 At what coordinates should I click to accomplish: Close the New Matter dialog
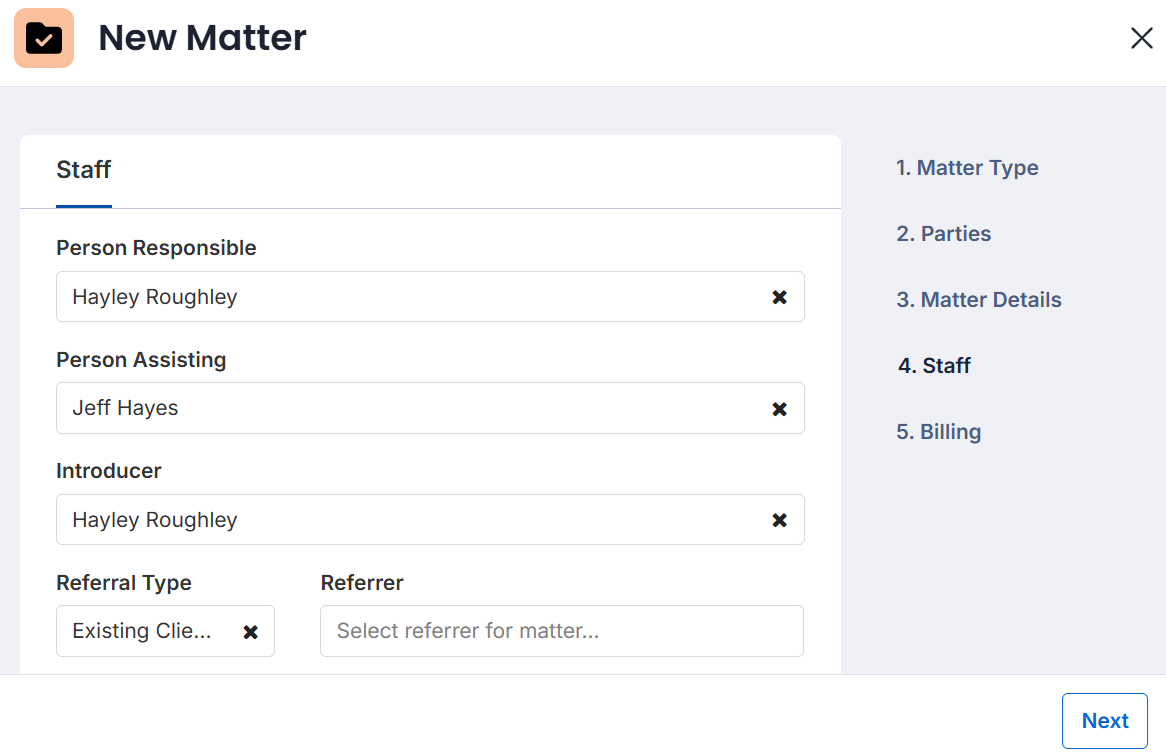coord(1141,38)
